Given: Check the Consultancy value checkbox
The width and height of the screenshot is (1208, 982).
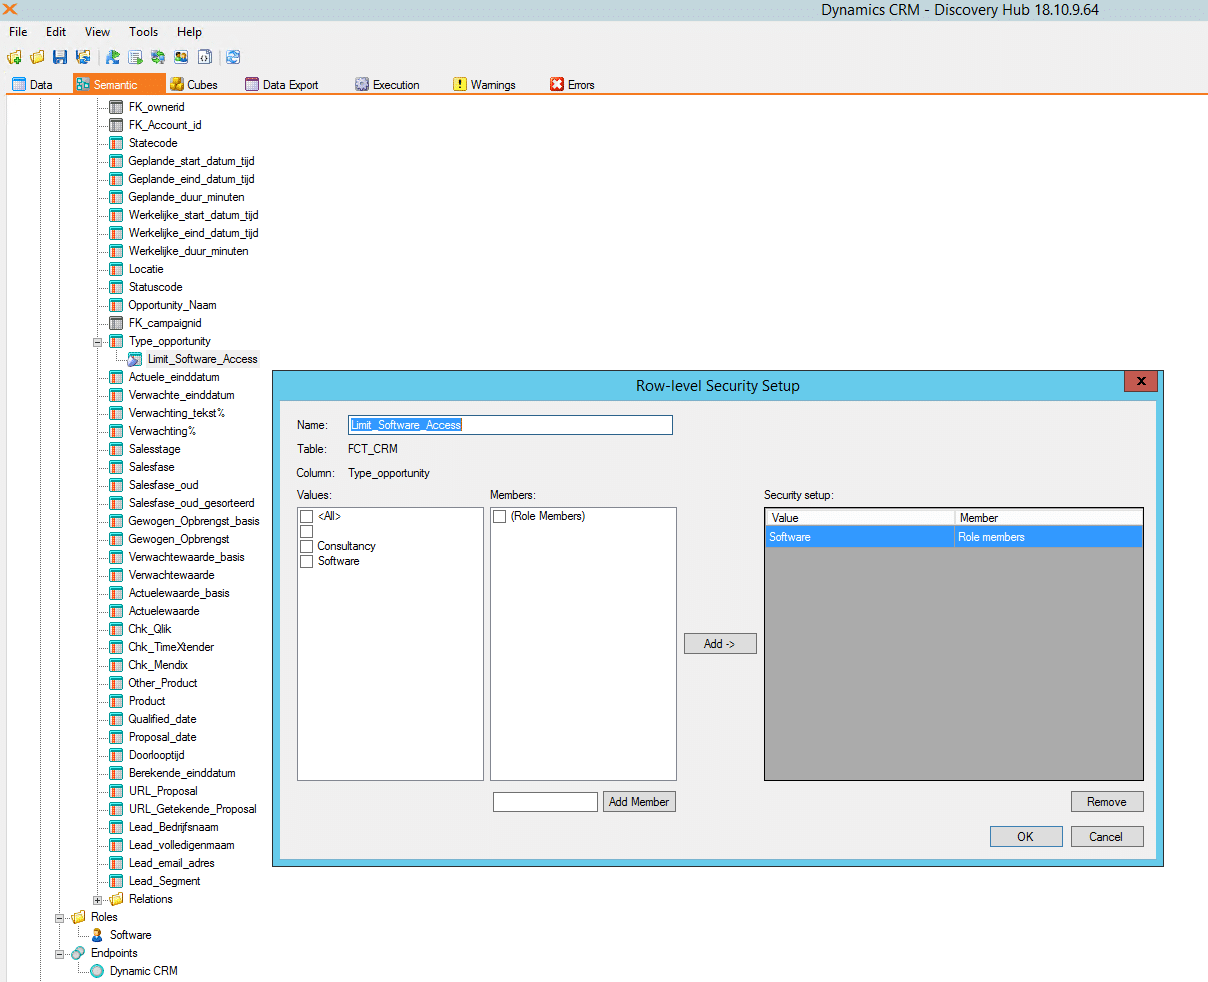Looking at the screenshot, I should pos(305,546).
